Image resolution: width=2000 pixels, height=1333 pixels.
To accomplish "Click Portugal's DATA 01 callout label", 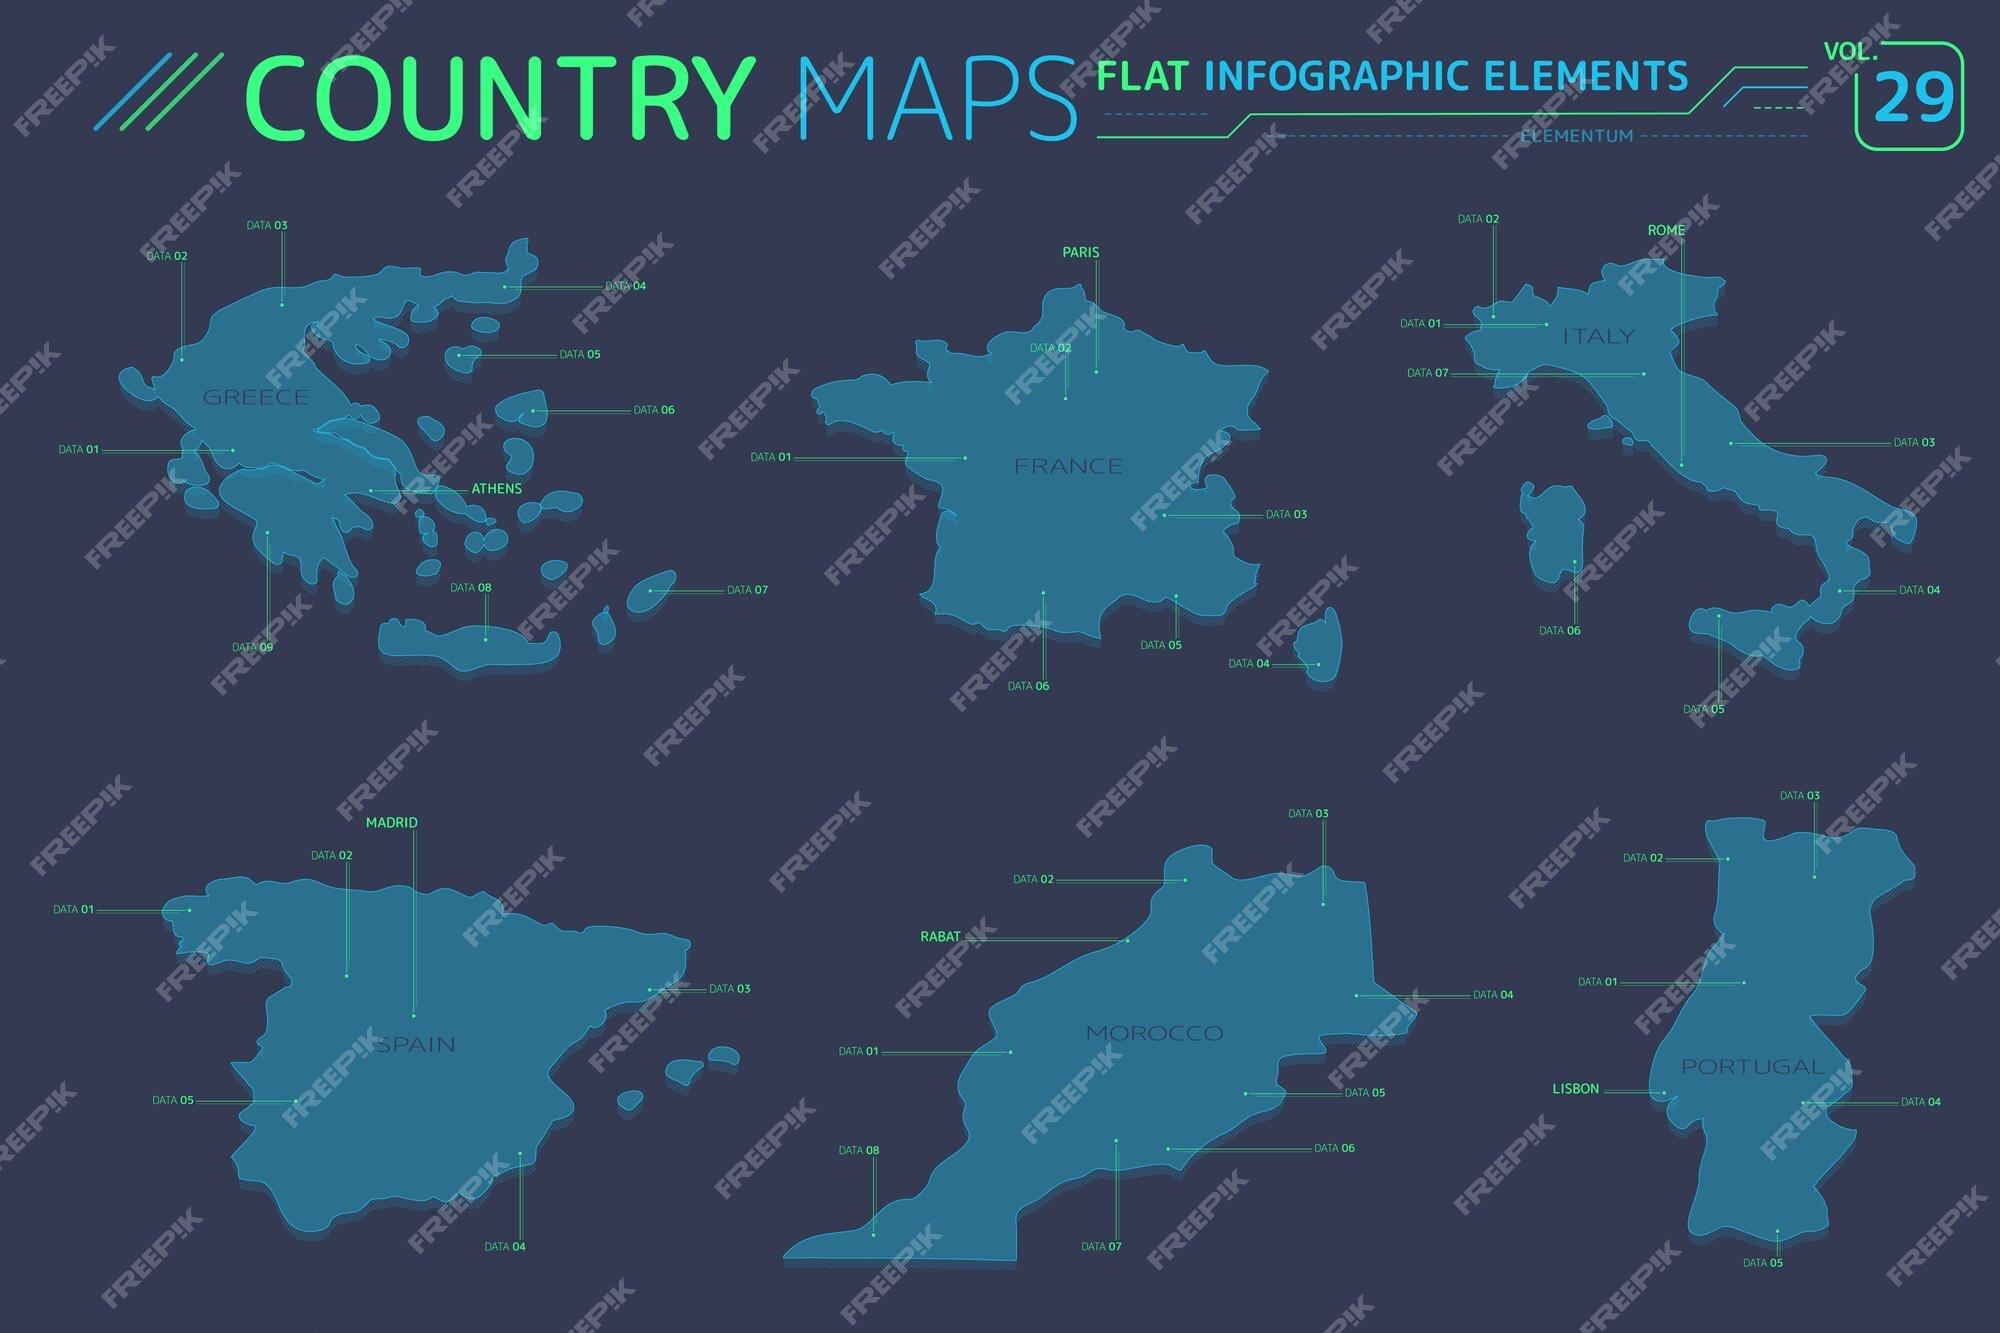I will pyautogui.click(x=1598, y=983).
